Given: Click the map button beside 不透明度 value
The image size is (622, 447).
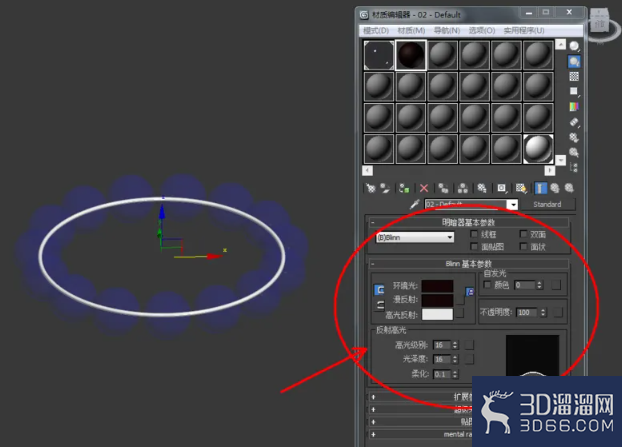Looking at the screenshot, I should 558,313.
